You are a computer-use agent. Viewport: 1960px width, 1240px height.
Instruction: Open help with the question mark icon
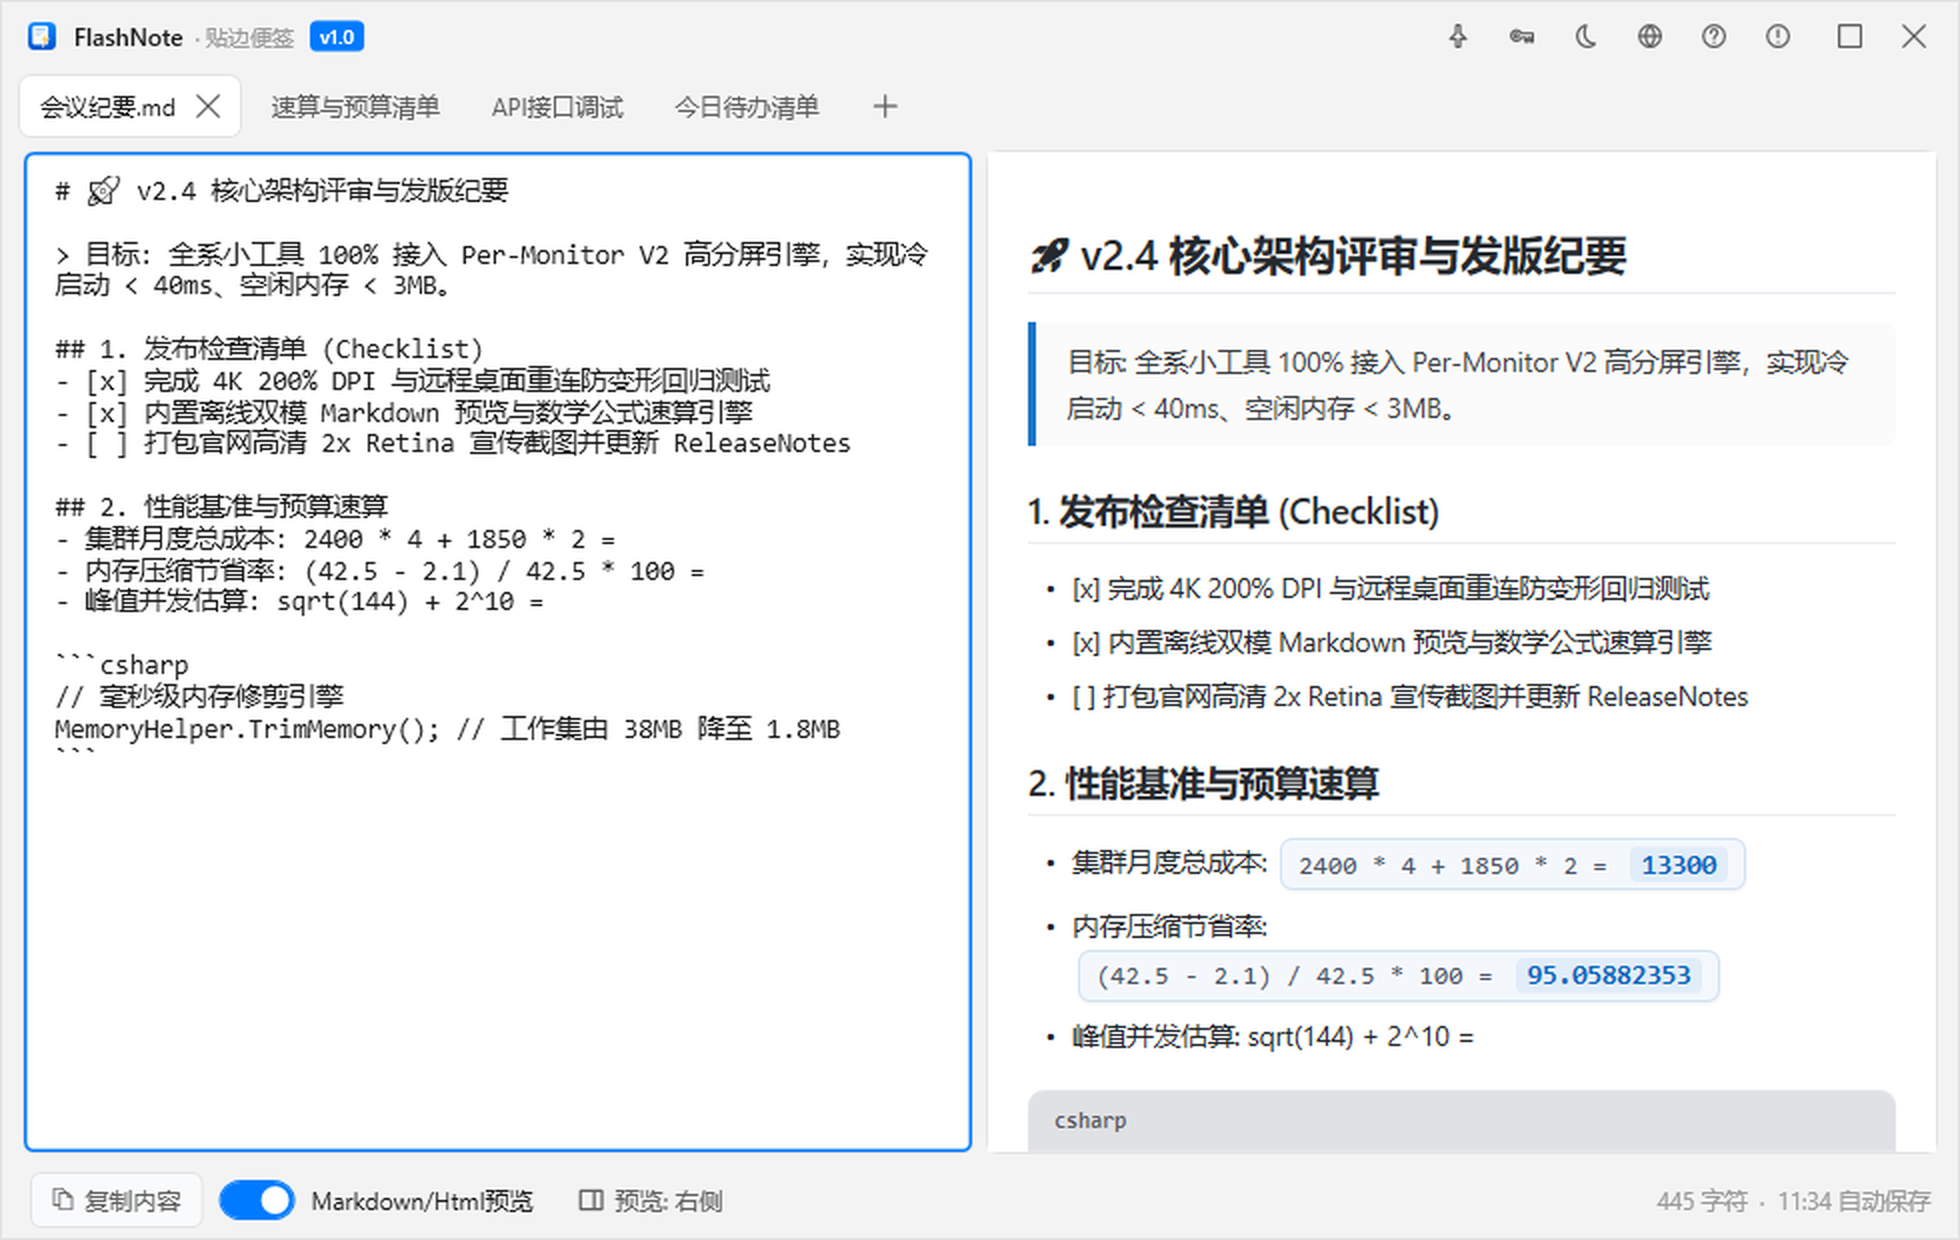[x=1714, y=37]
